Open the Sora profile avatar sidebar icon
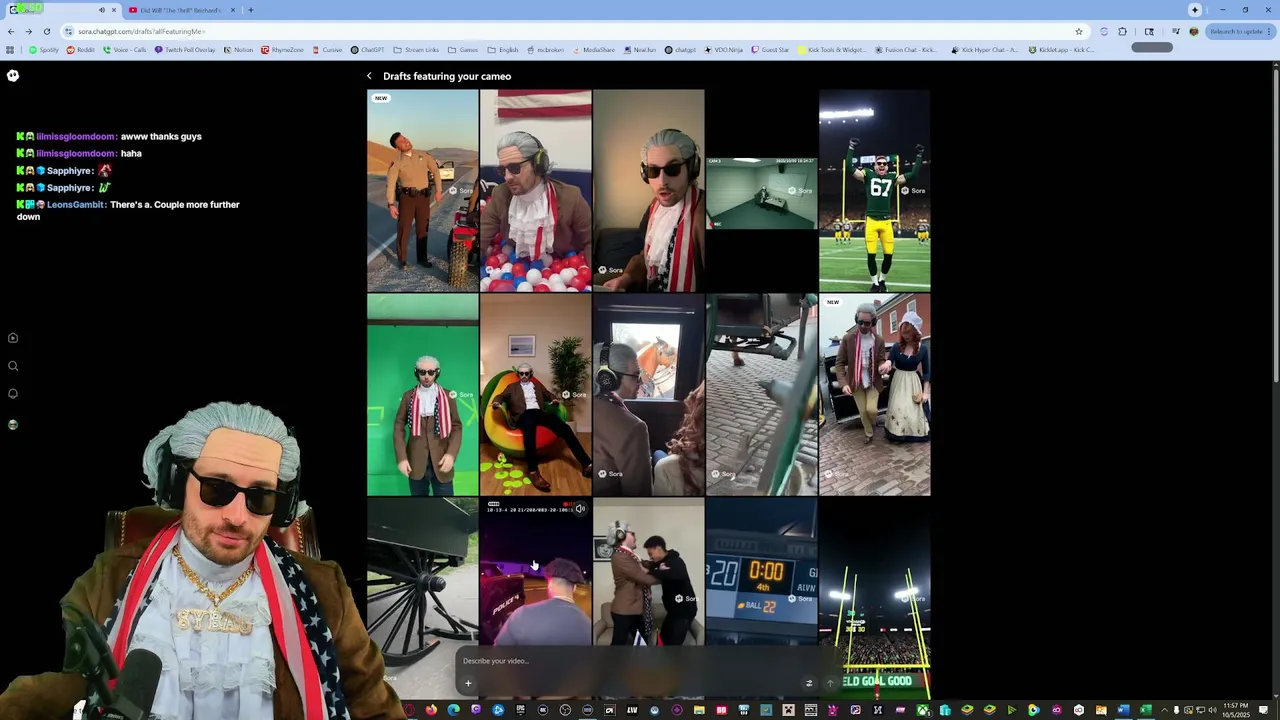This screenshot has width=1280, height=720. [13, 425]
